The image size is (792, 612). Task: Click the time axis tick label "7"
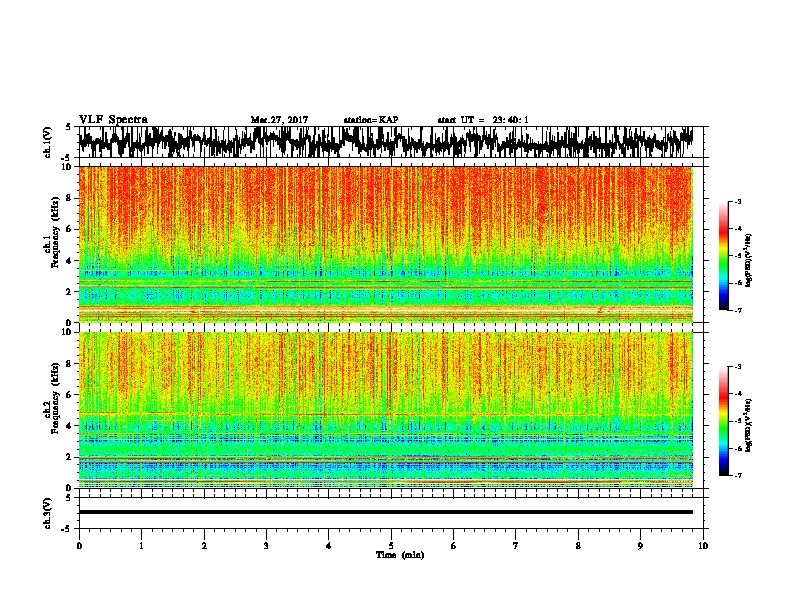(x=516, y=546)
